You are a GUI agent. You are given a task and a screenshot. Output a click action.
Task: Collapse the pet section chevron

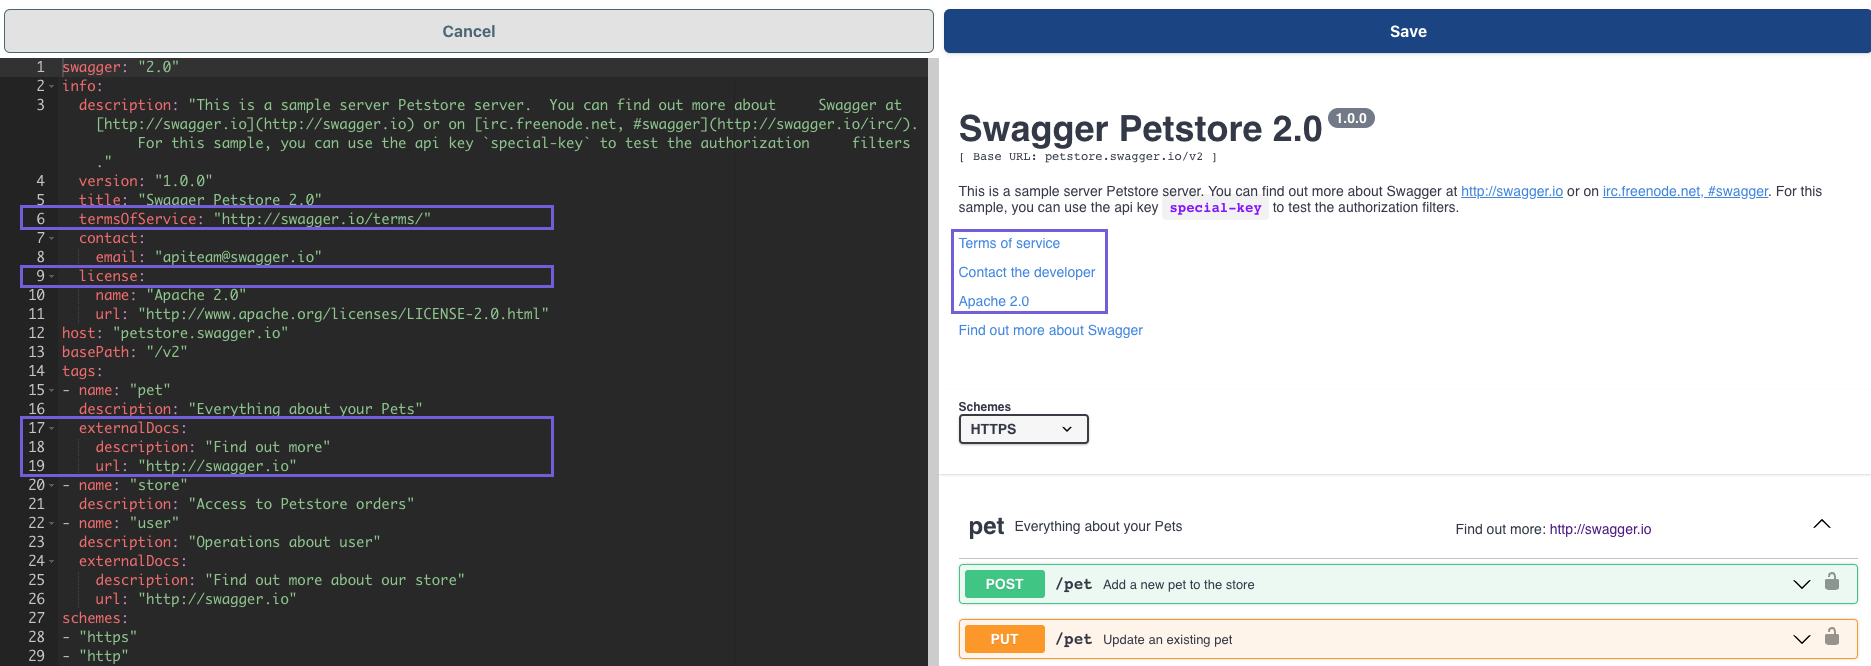click(1822, 524)
